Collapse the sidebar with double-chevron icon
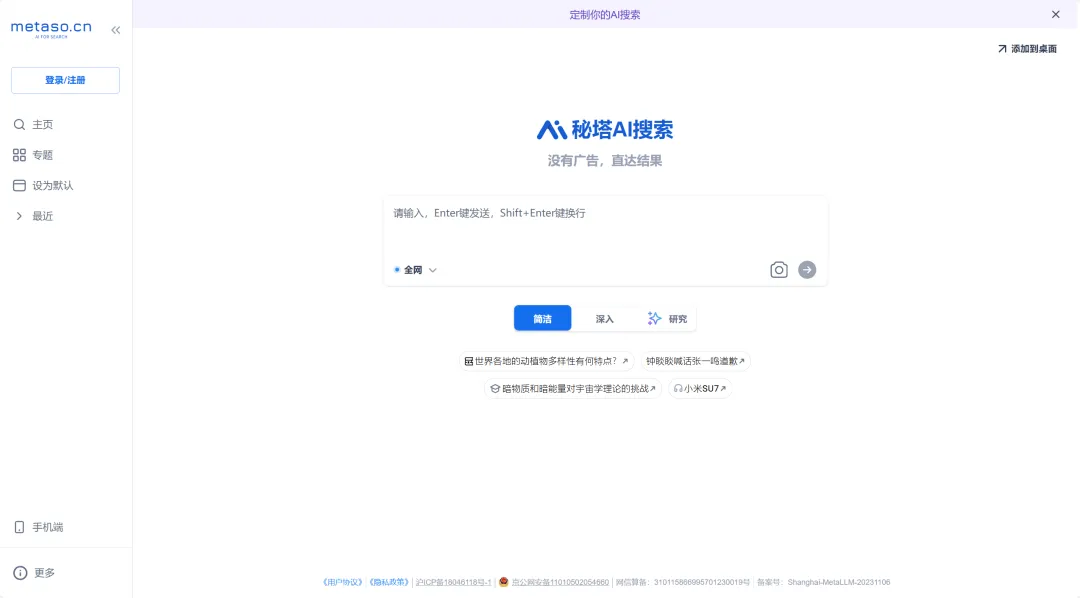The width and height of the screenshot is (1080, 598). tap(115, 29)
